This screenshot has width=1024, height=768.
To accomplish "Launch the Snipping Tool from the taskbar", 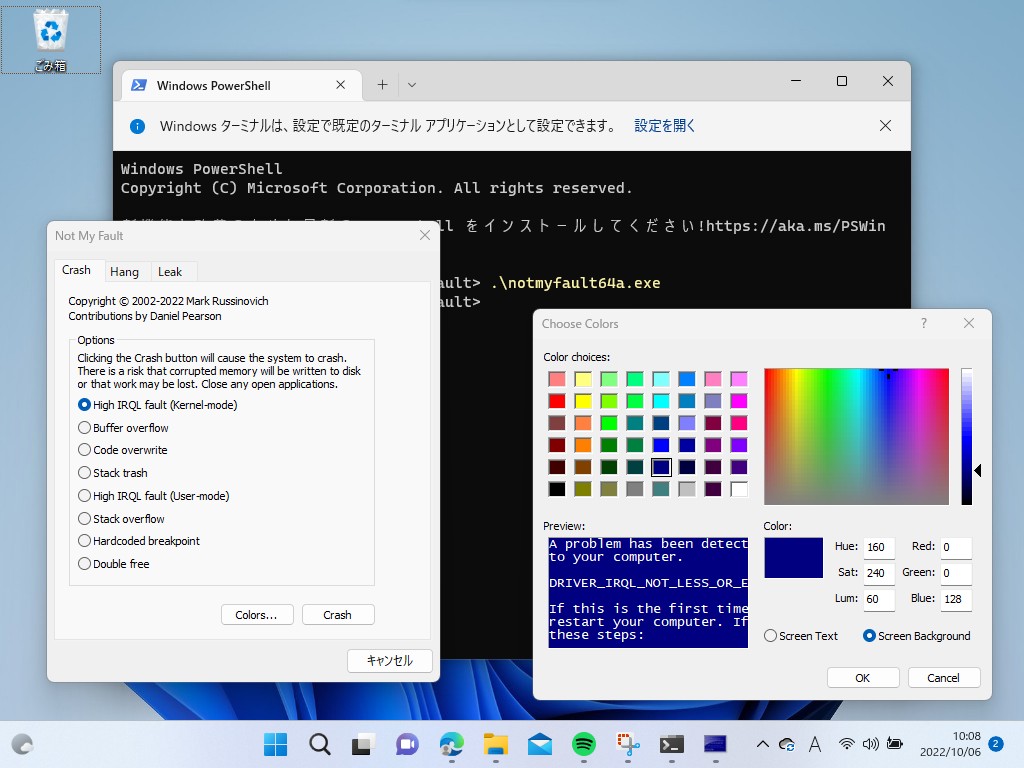I will click(x=627, y=745).
